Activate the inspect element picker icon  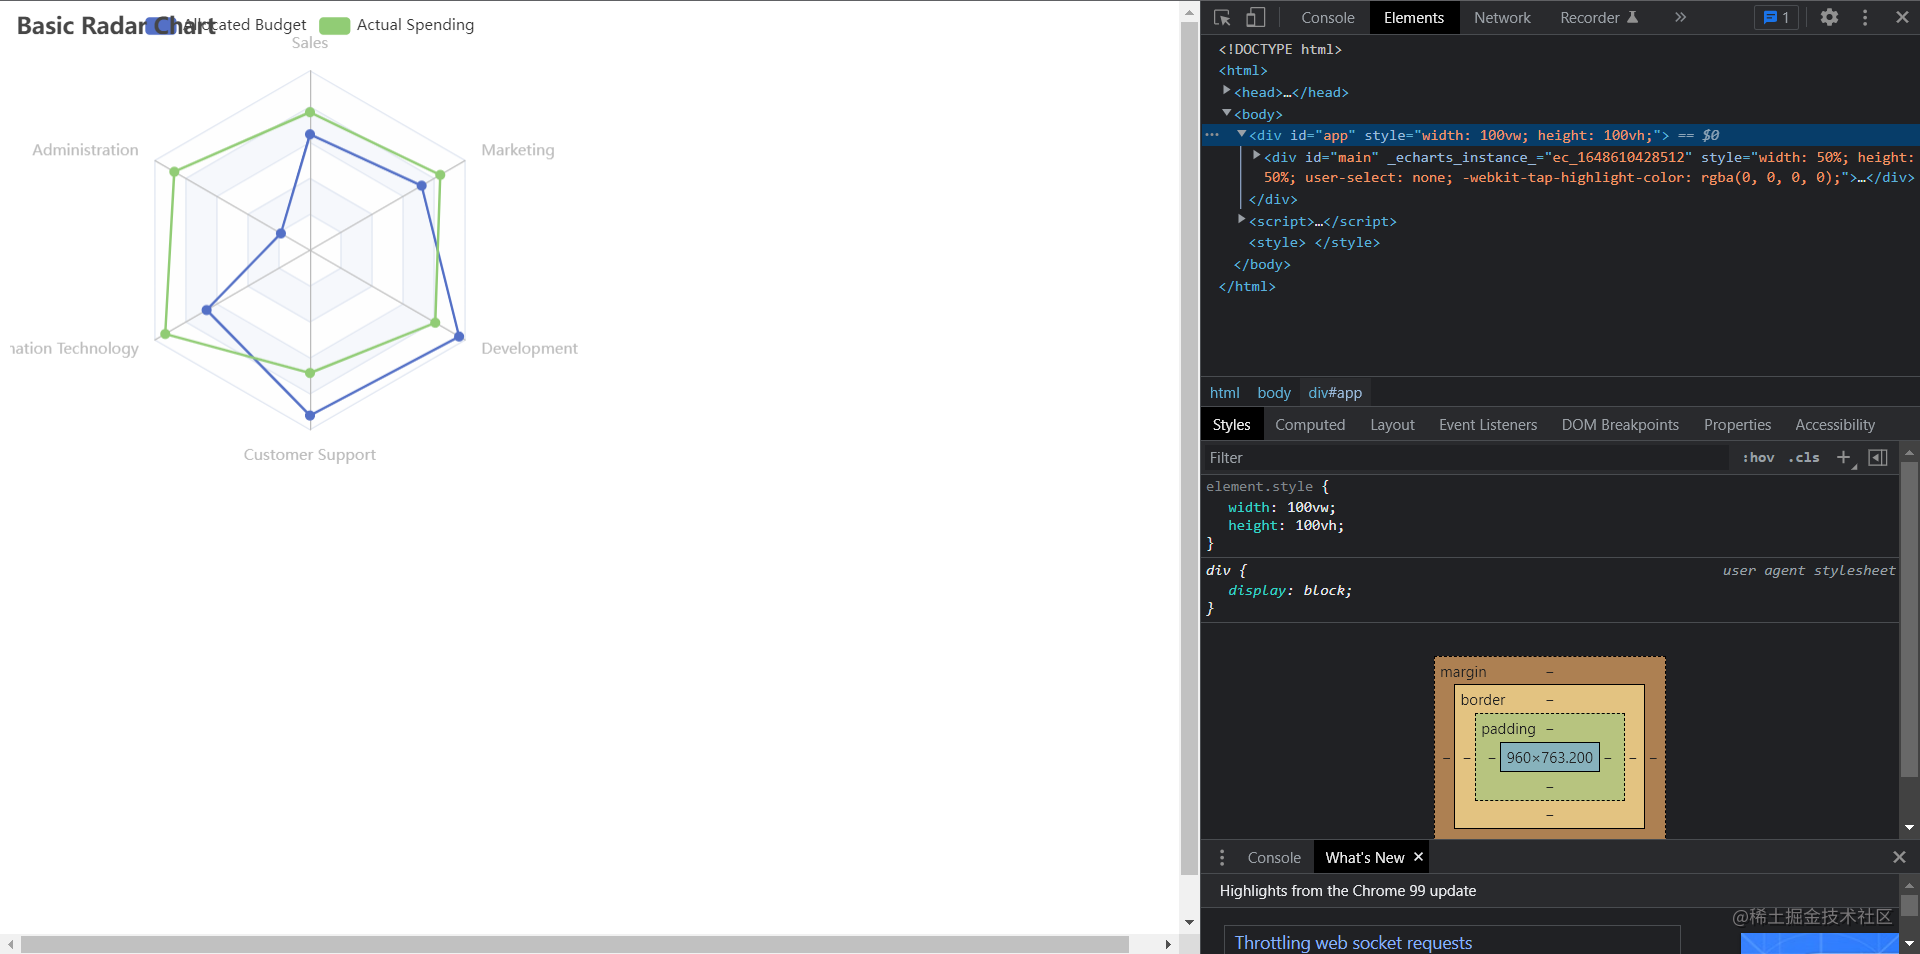[x=1222, y=17]
